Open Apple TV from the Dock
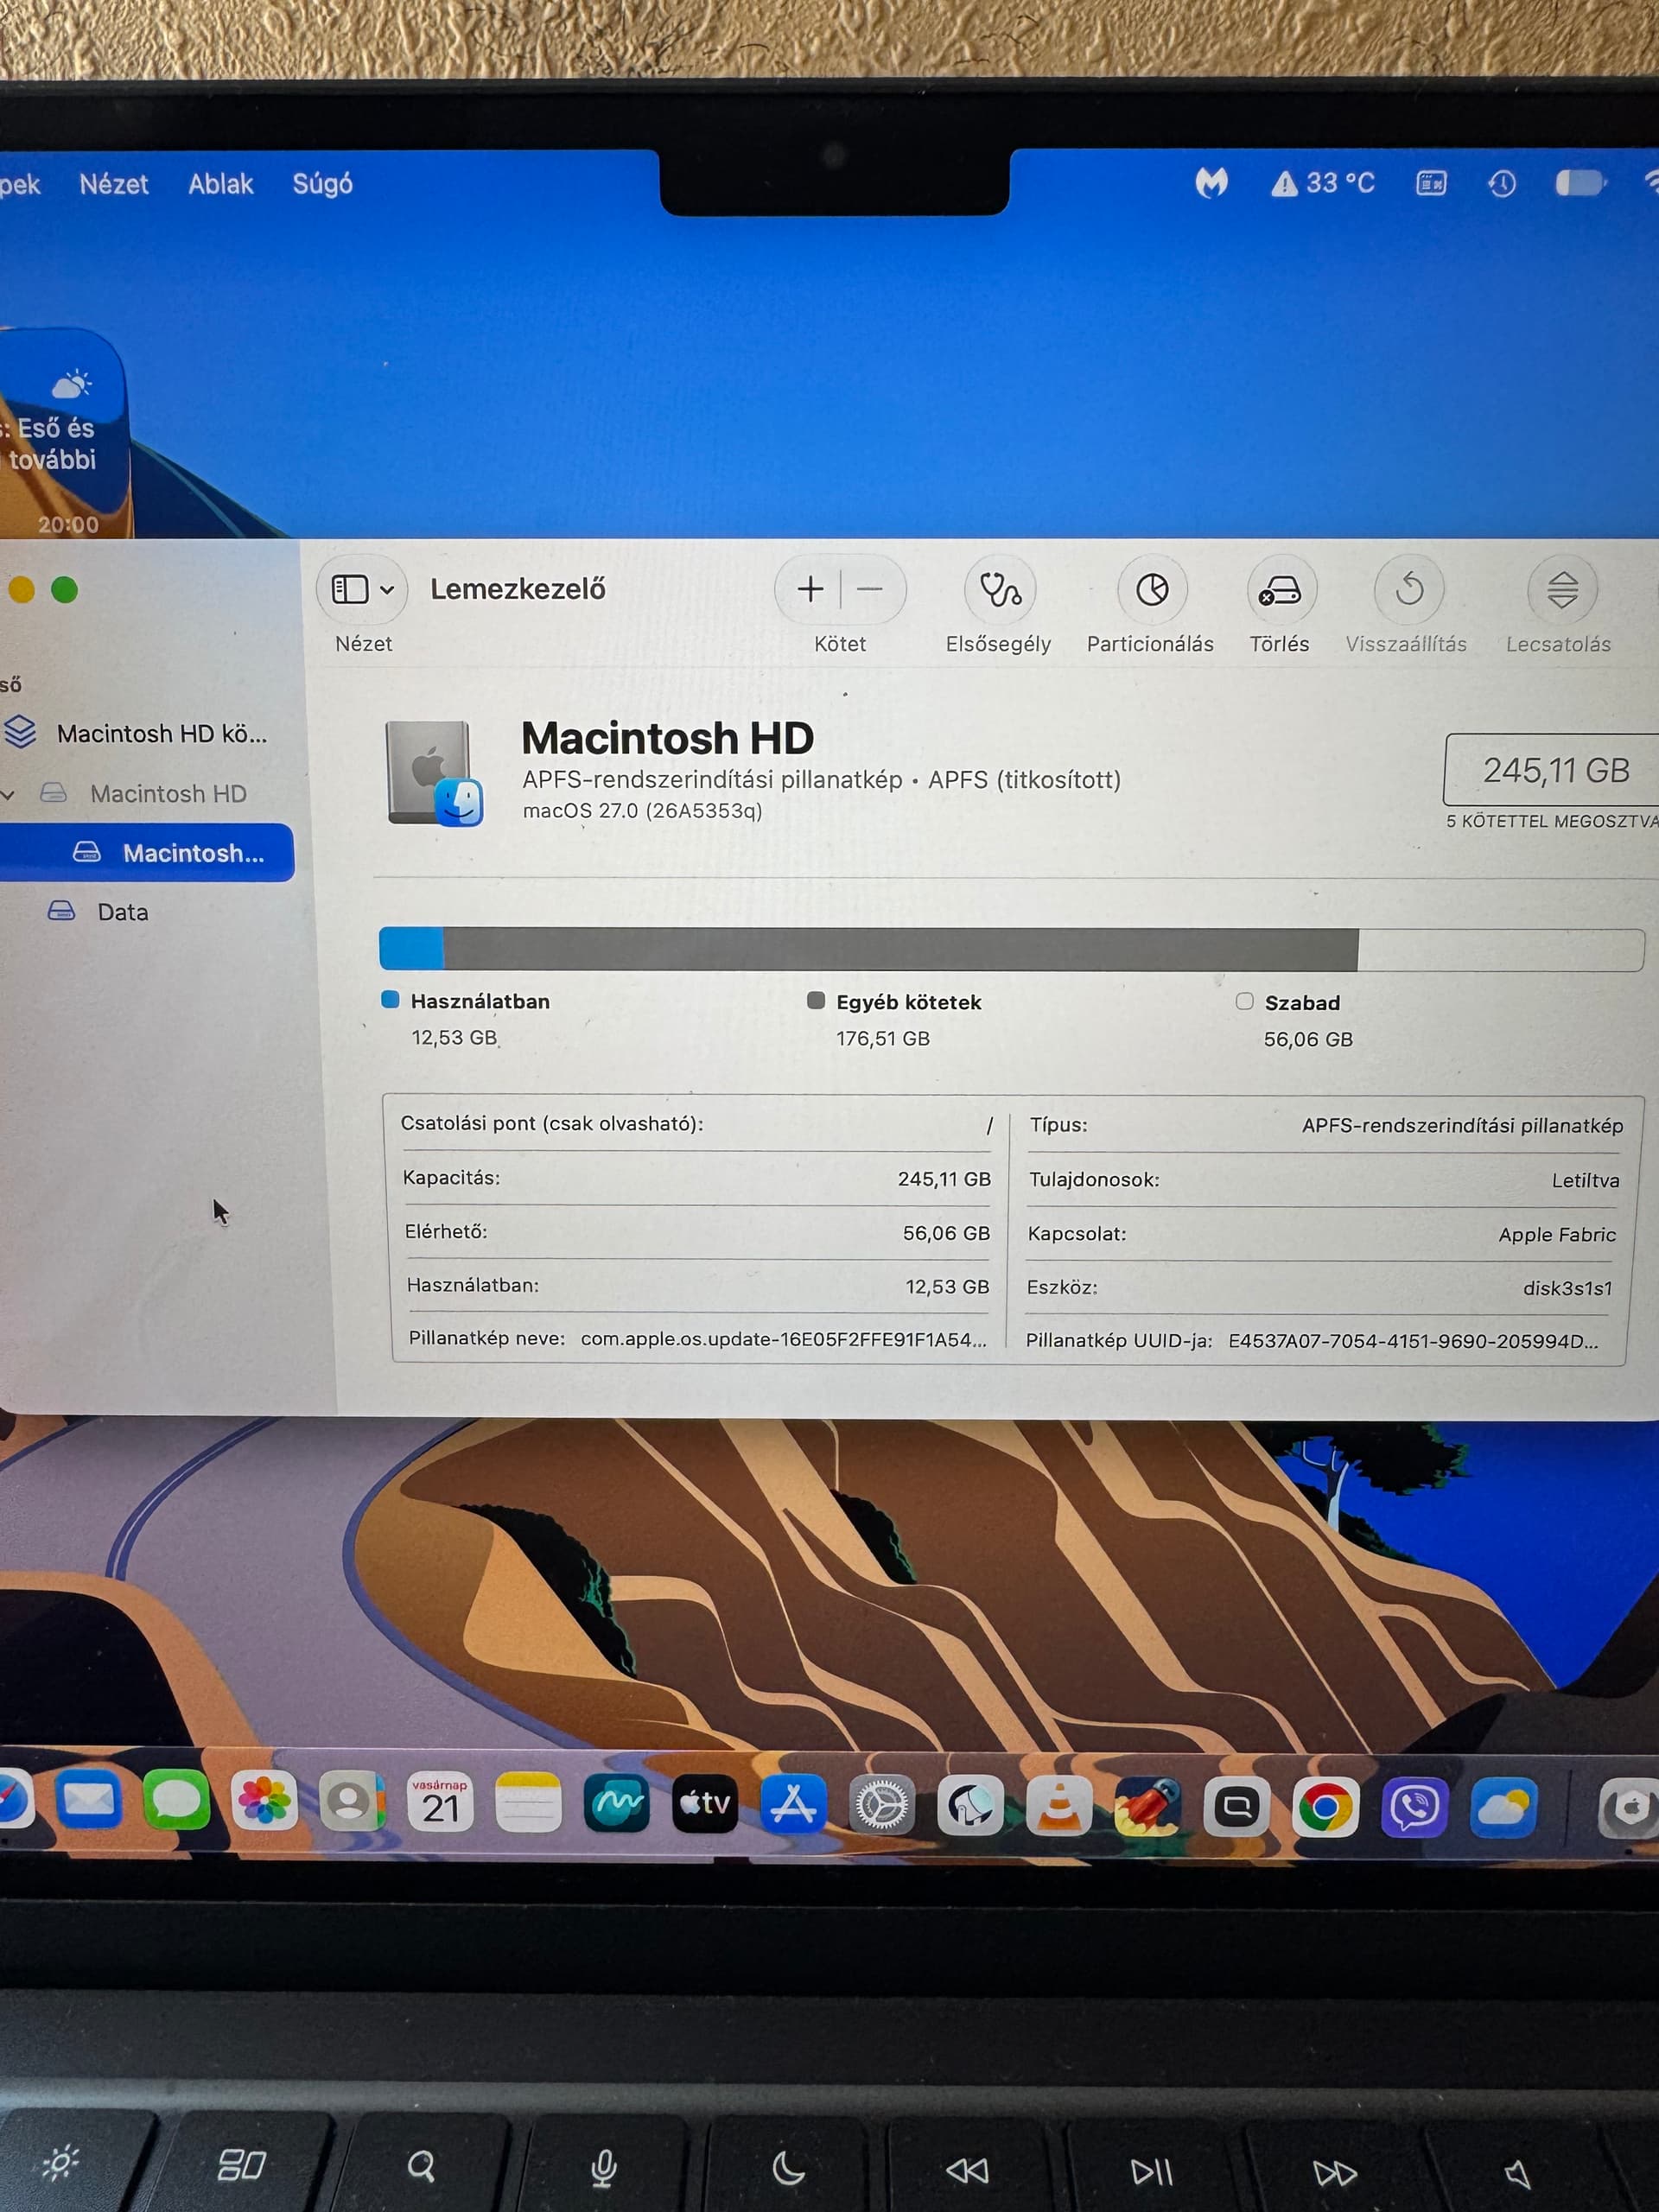 pos(705,1804)
